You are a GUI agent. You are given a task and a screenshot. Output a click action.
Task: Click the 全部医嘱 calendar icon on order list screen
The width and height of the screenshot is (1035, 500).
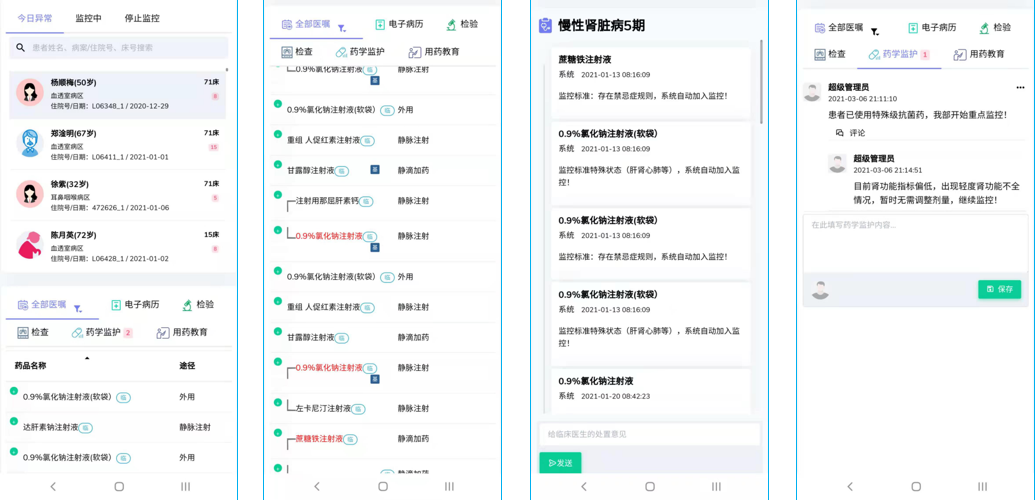[286, 24]
